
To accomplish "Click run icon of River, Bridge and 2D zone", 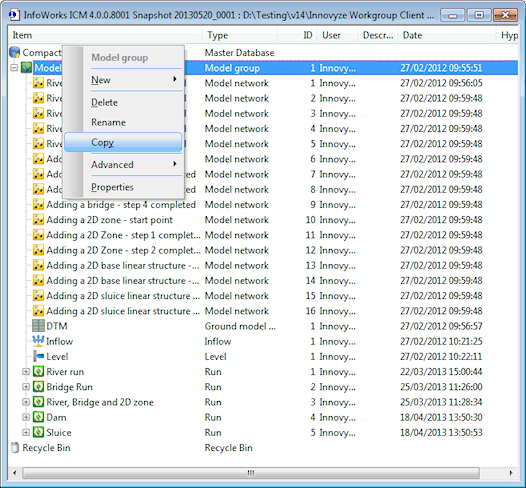I will [x=38, y=402].
